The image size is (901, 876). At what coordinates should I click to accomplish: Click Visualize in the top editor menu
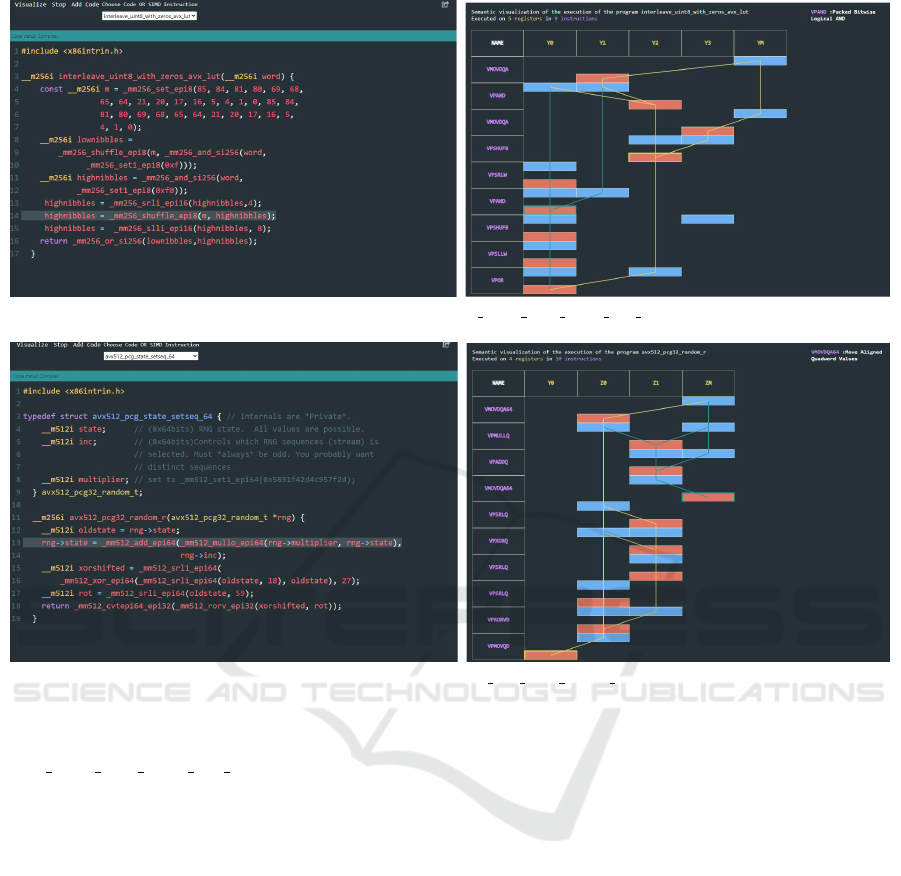coord(30,5)
